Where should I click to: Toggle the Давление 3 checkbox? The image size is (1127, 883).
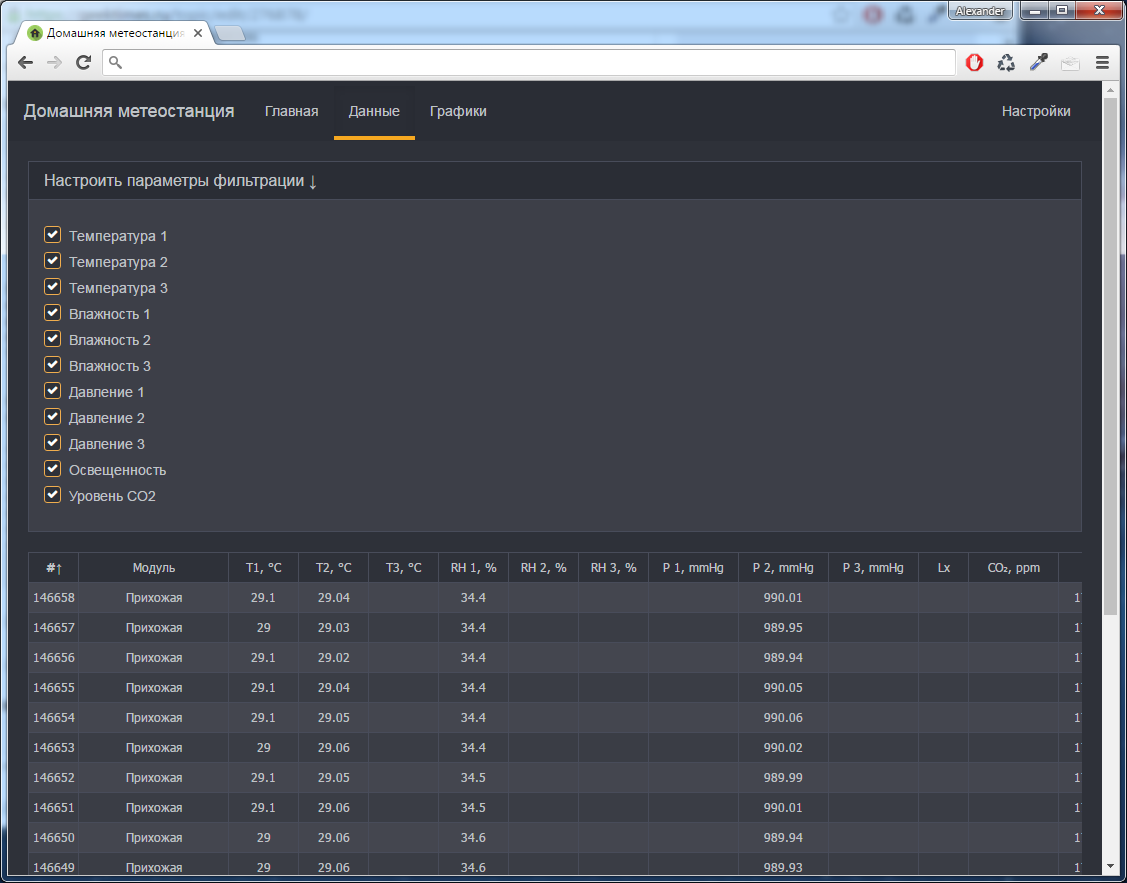(52, 443)
